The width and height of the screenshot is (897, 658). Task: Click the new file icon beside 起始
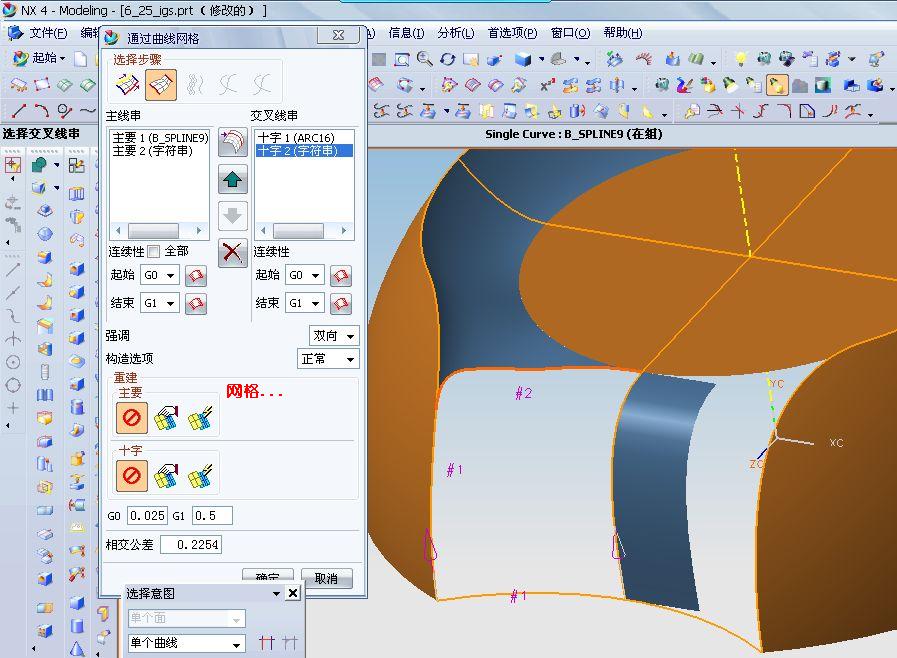(x=81, y=58)
